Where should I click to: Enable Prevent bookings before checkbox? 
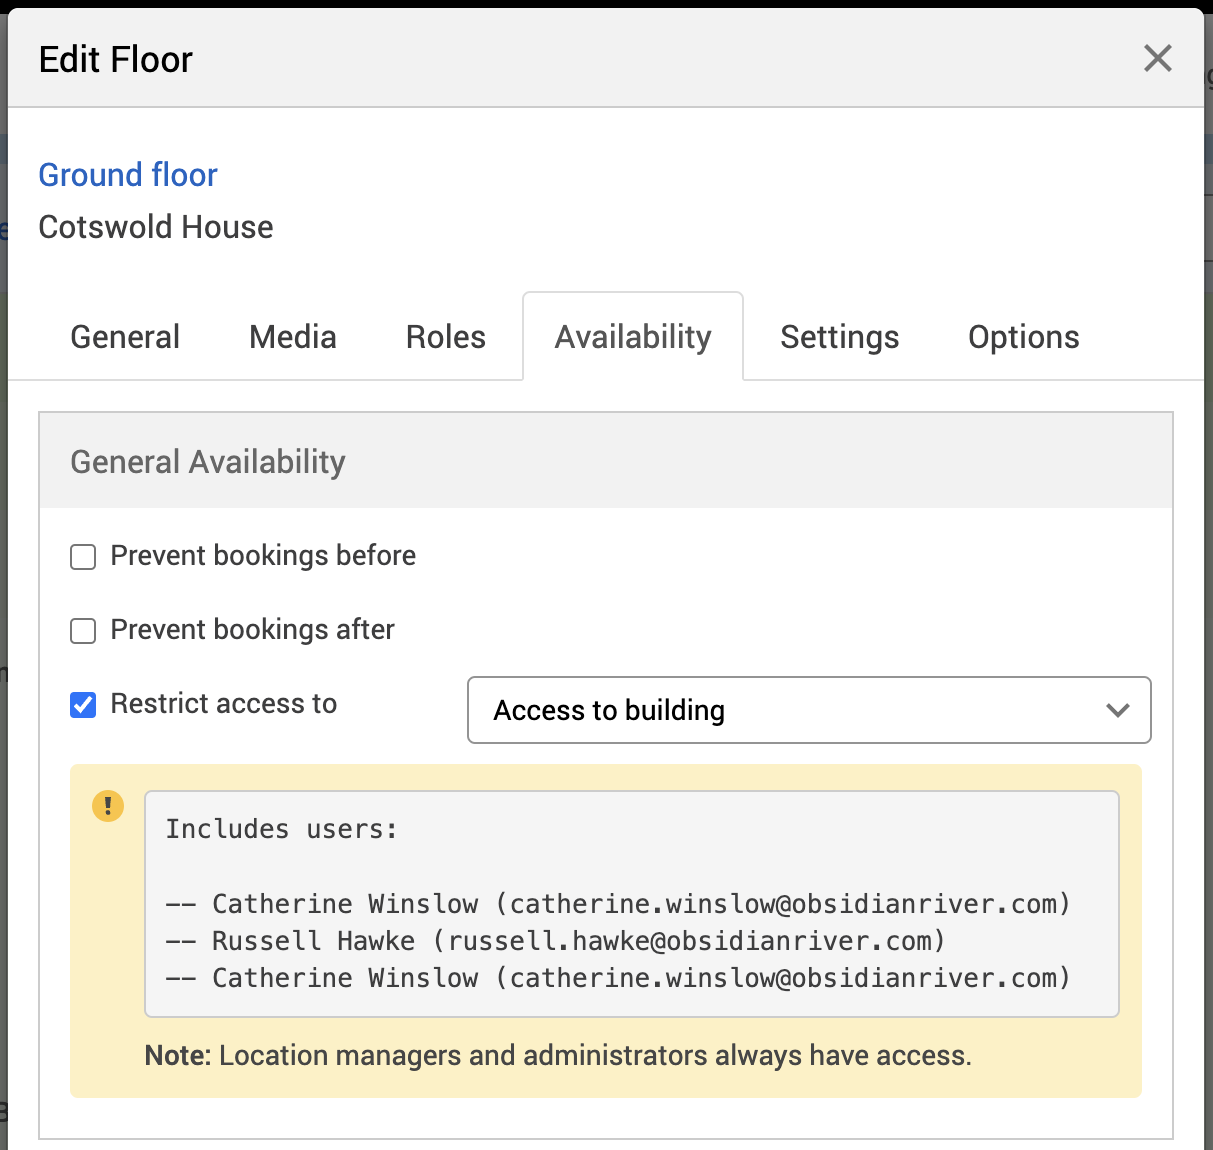click(83, 557)
